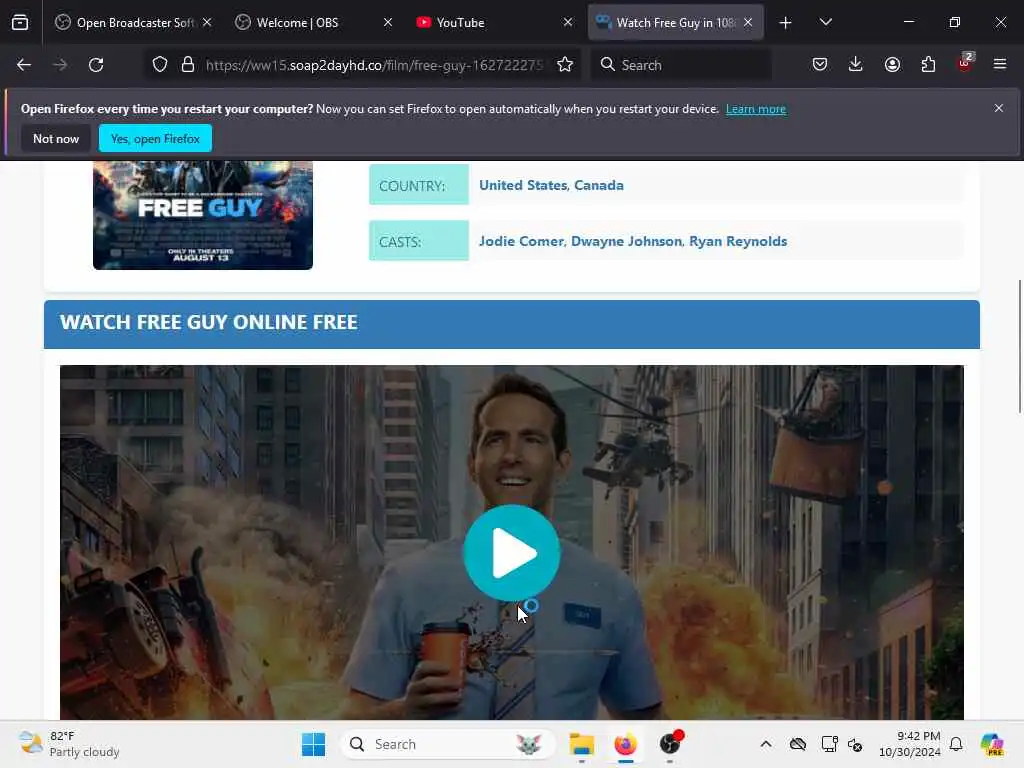
Task: Open the weather widget showing 82°F
Action: tap(69, 744)
